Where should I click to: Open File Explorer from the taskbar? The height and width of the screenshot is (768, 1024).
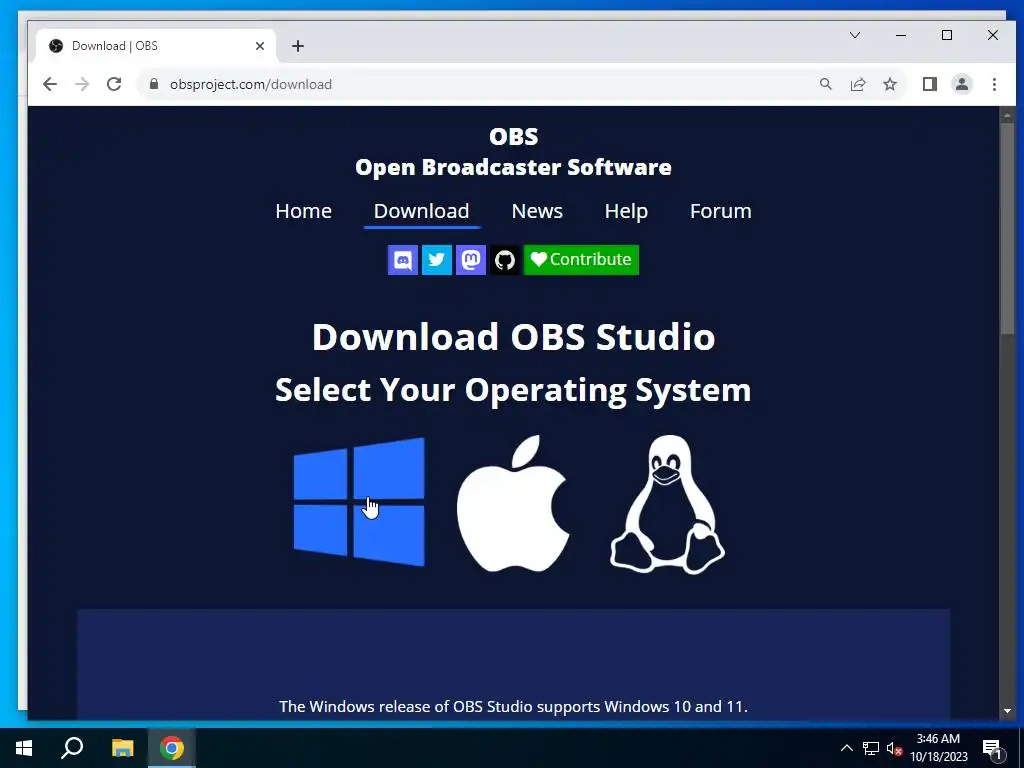(122, 748)
